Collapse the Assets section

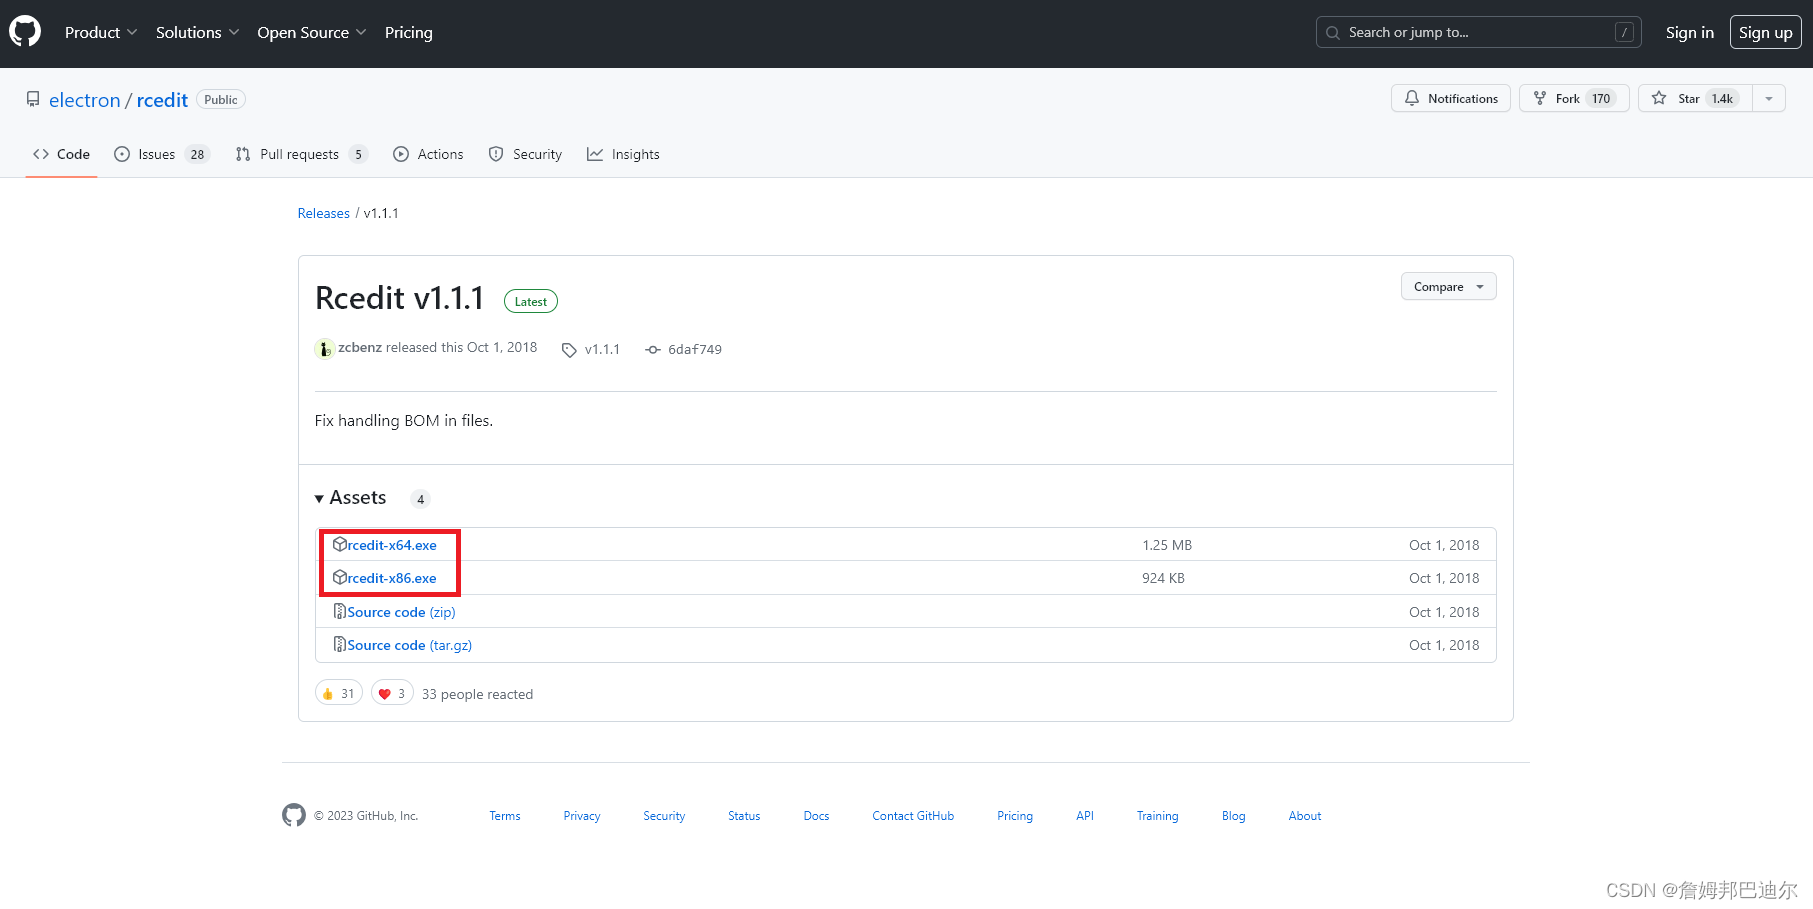coord(350,498)
